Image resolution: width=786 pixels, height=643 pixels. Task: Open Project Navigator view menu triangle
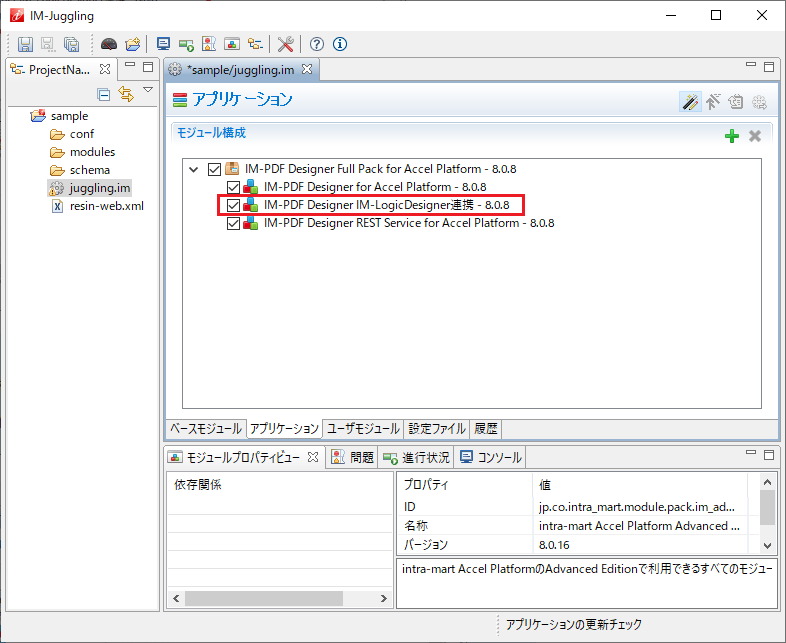tap(148, 90)
